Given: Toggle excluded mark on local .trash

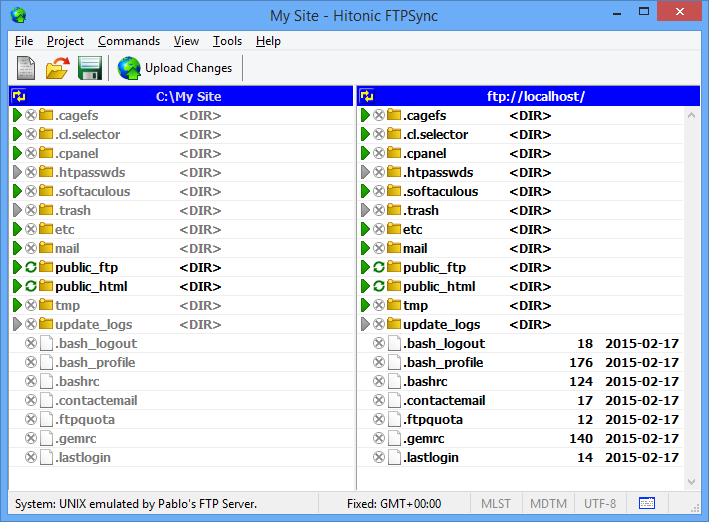Looking at the screenshot, I should 31,210.
